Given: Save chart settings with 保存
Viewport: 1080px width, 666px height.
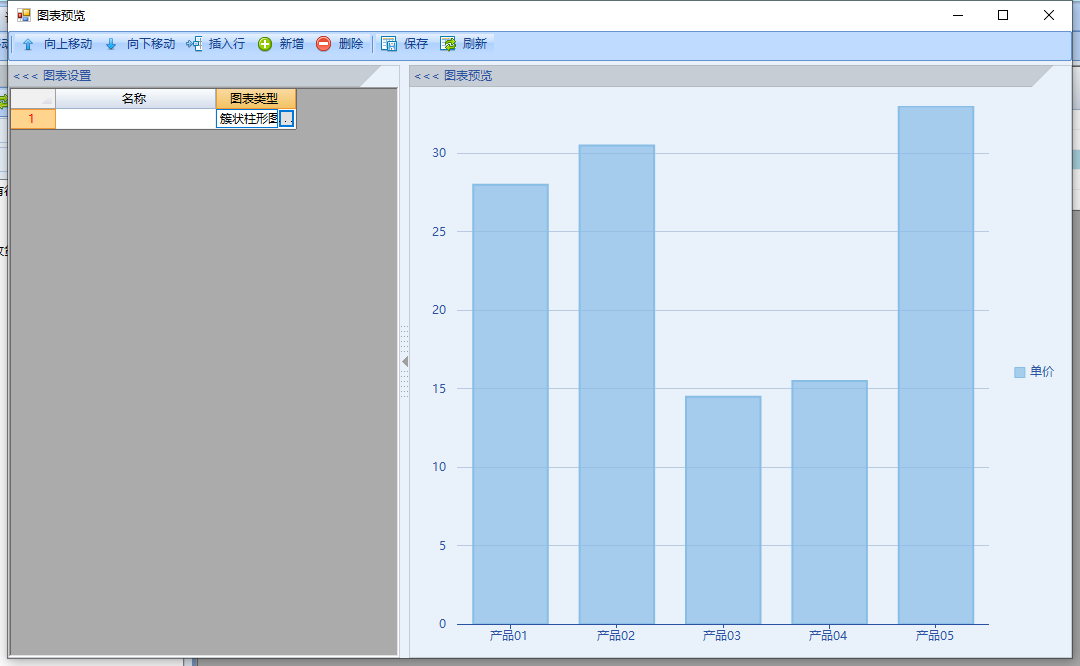Looking at the screenshot, I should 404,44.
